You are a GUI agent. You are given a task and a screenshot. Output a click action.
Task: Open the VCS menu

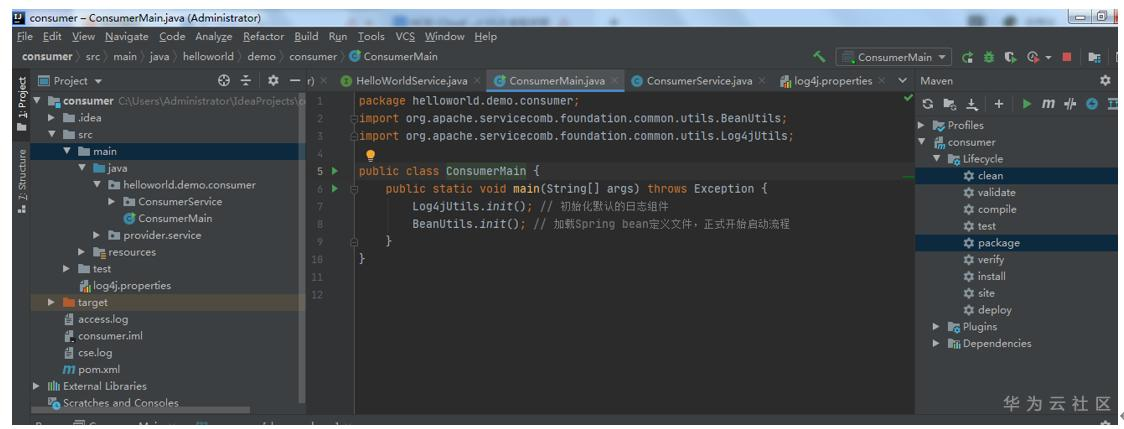coord(405,37)
